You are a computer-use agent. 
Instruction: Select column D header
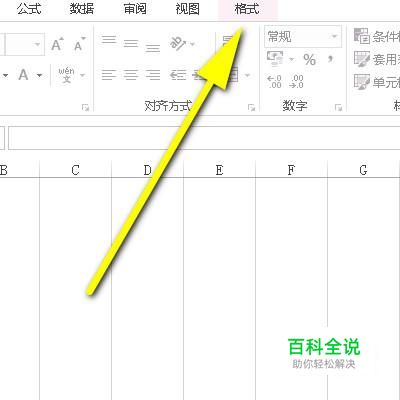147,170
